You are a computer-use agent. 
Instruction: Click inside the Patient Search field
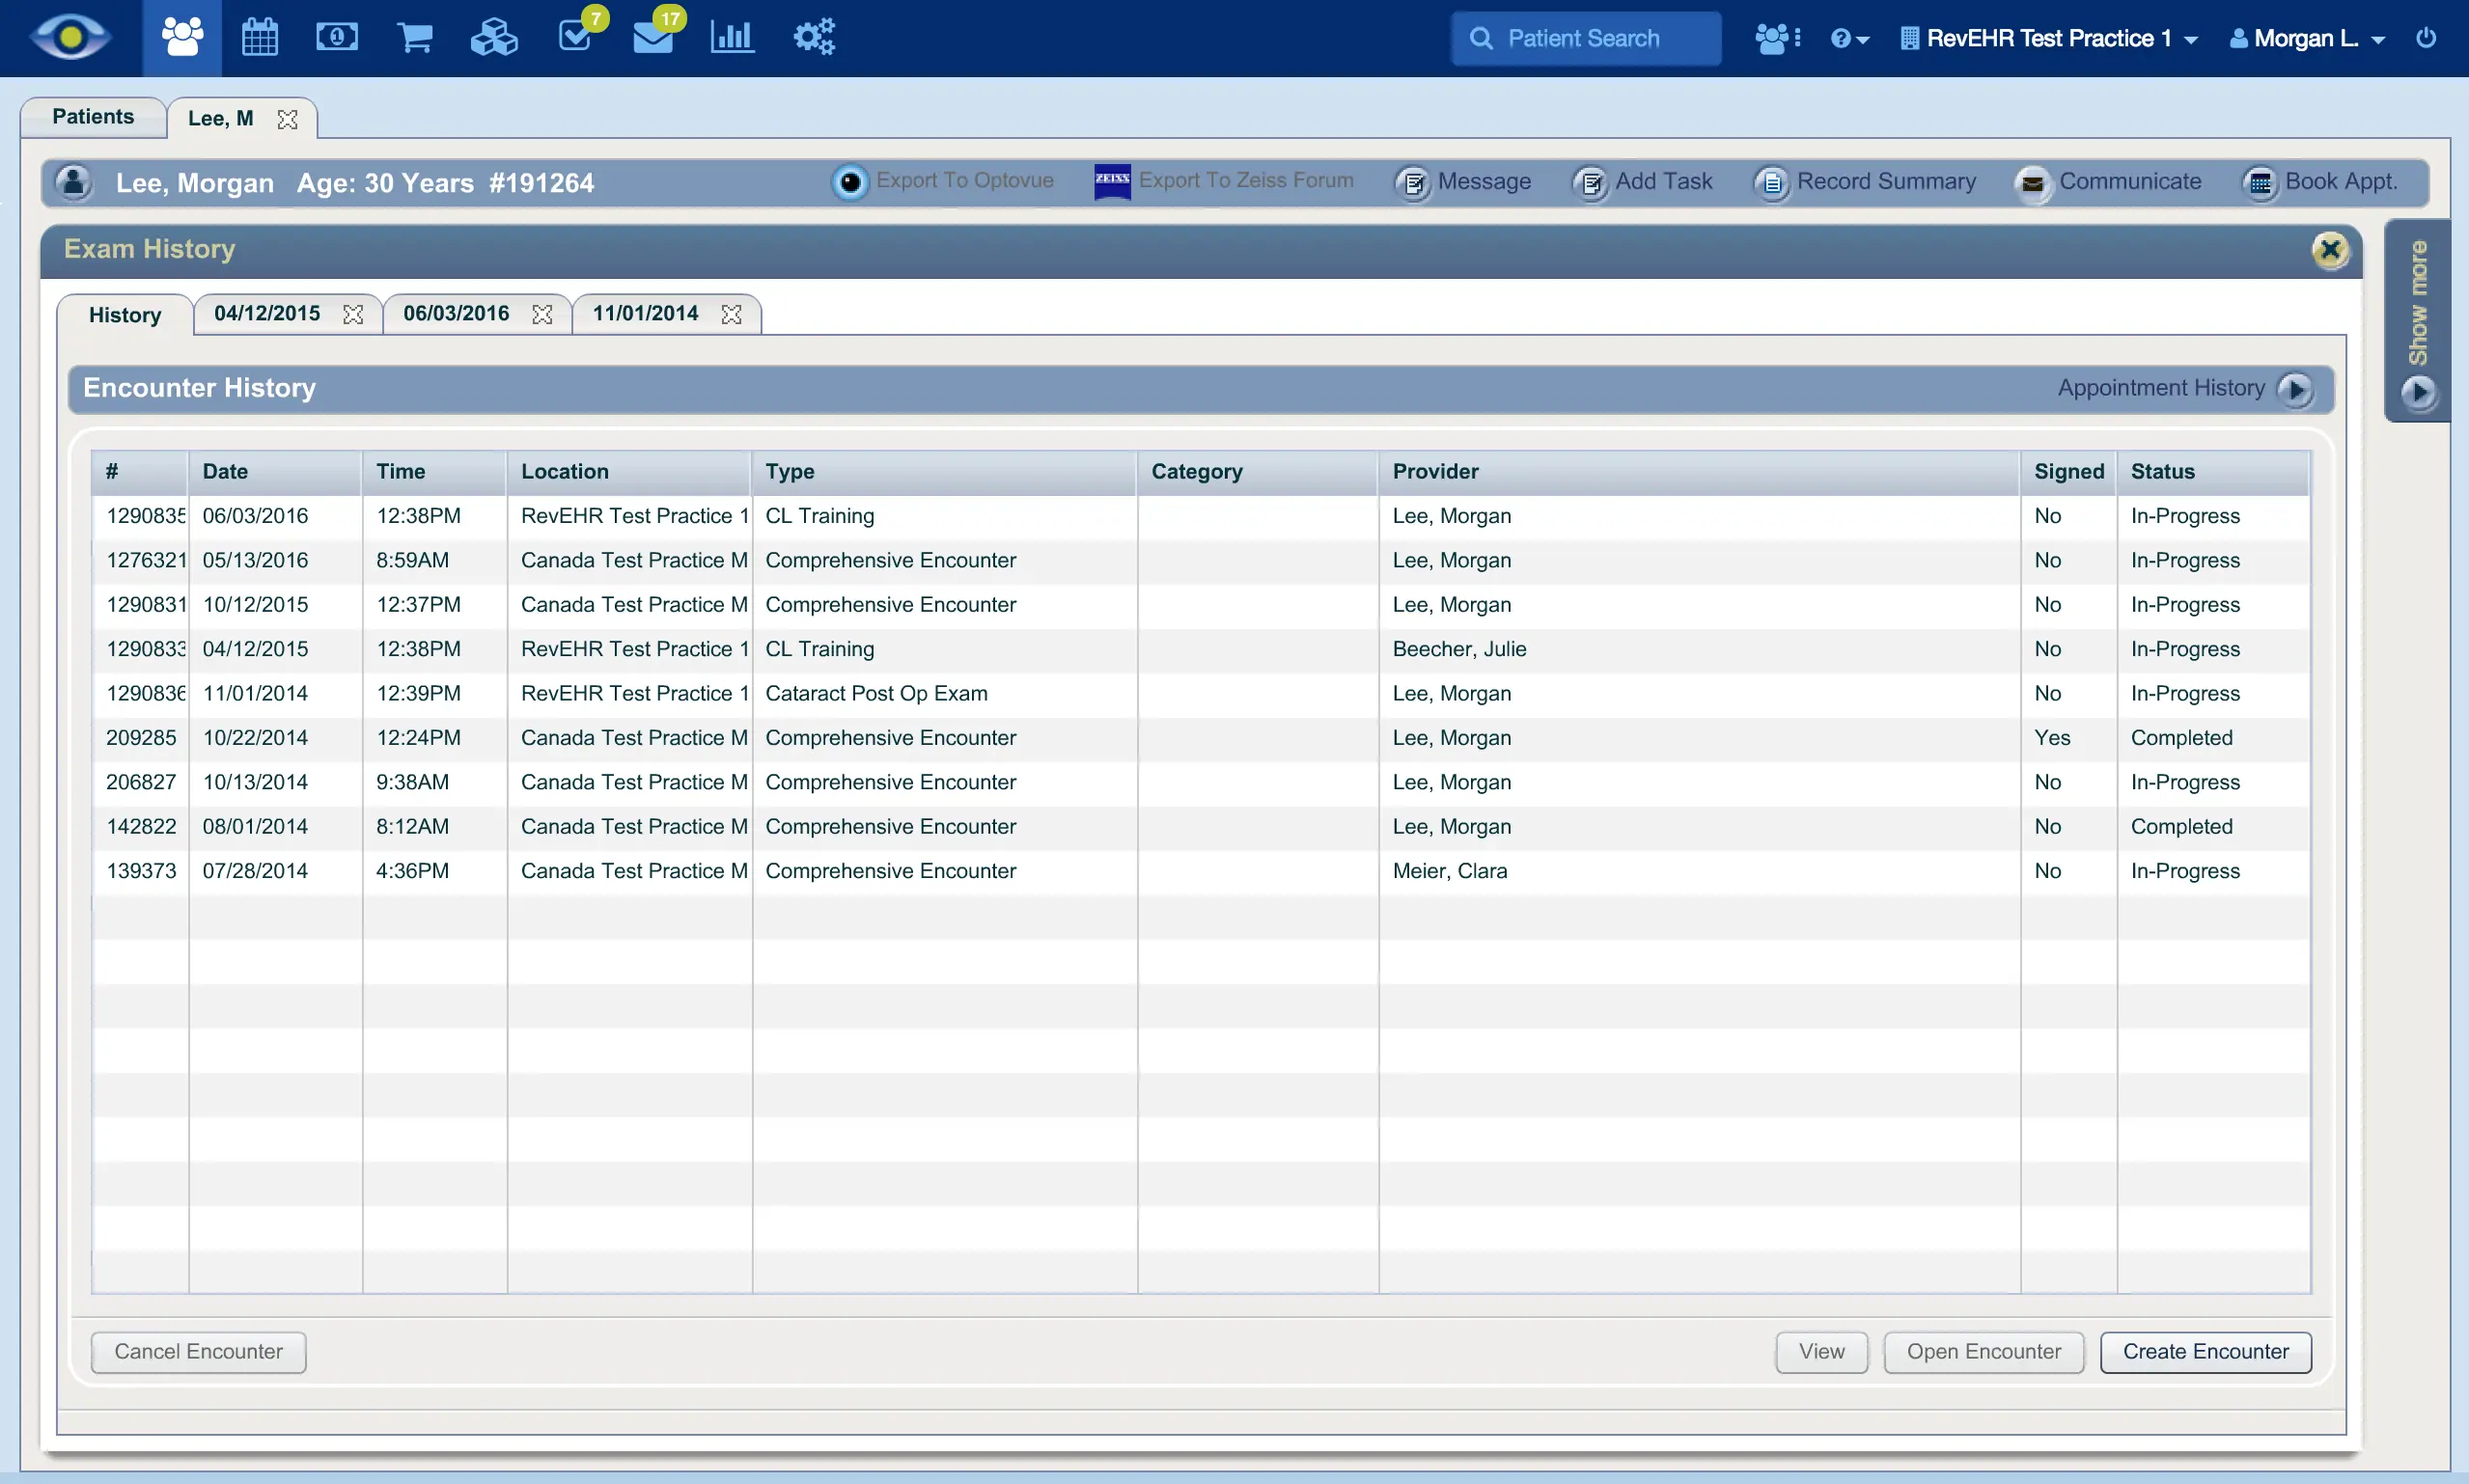click(1585, 38)
